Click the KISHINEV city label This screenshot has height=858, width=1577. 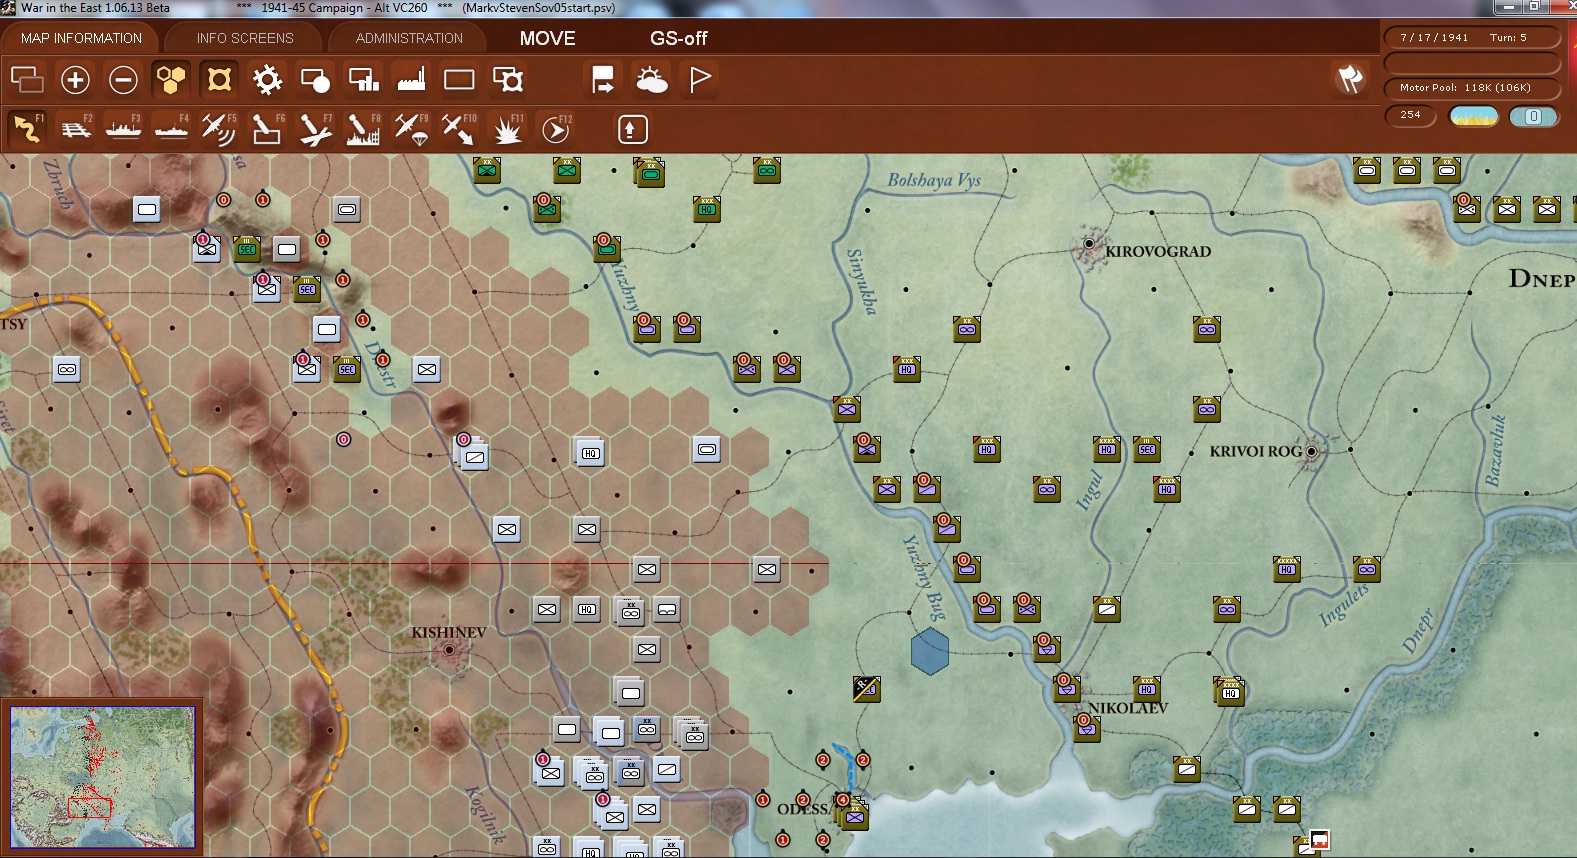pyautogui.click(x=449, y=633)
